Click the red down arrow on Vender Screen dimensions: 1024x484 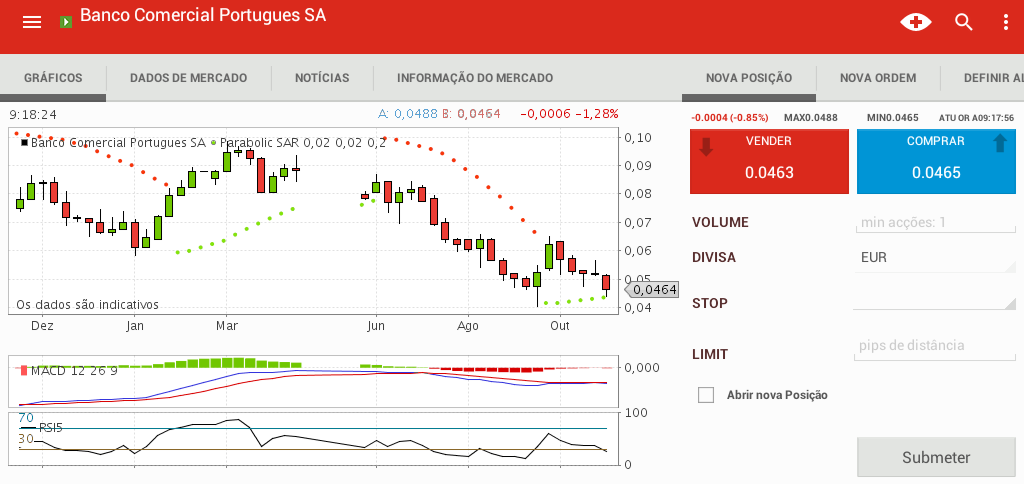(707, 146)
